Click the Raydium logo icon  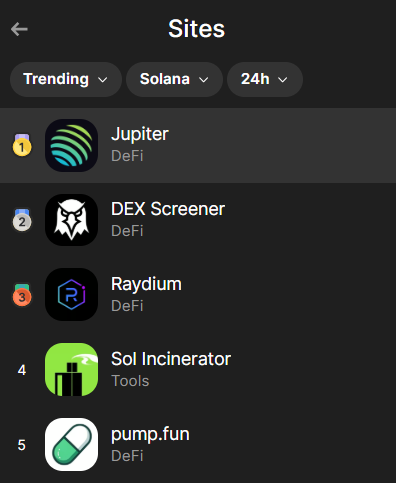pos(71,295)
